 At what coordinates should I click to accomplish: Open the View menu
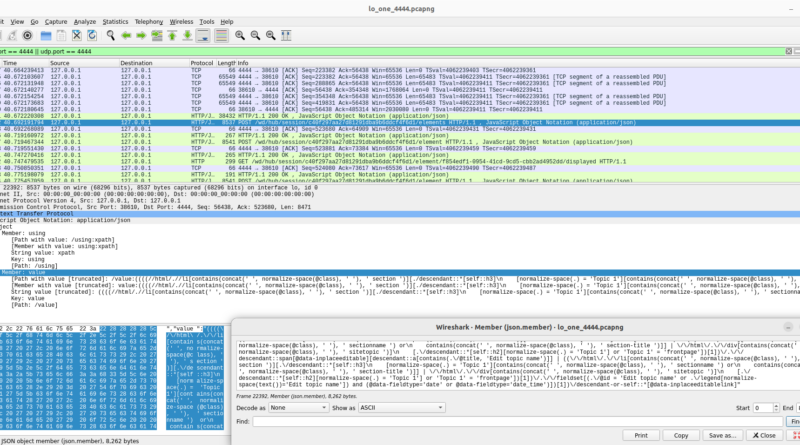[17, 21]
